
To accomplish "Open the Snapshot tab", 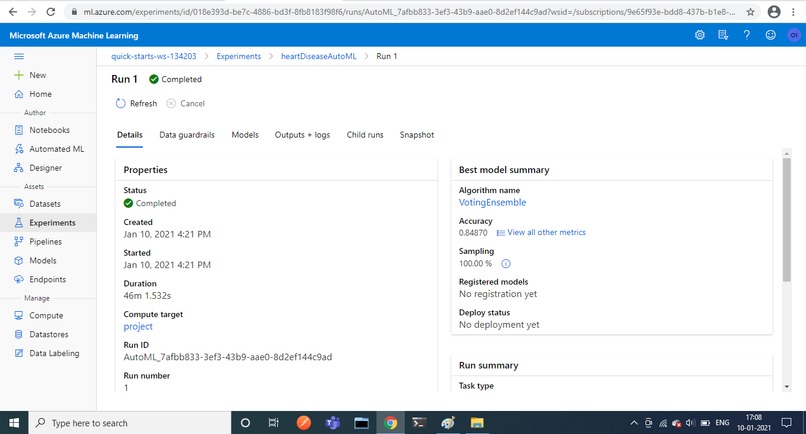I will (x=417, y=135).
